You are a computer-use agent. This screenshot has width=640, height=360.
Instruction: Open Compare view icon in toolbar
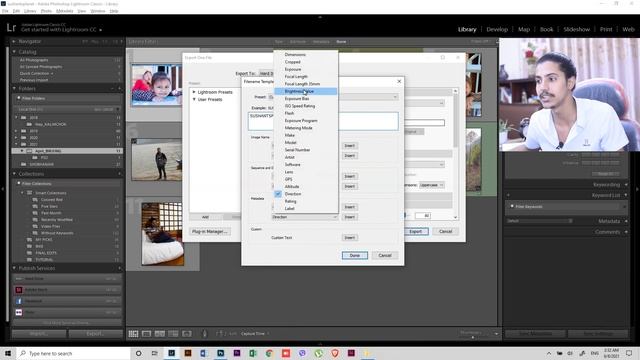pyautogui.click(x=160, y=333)
